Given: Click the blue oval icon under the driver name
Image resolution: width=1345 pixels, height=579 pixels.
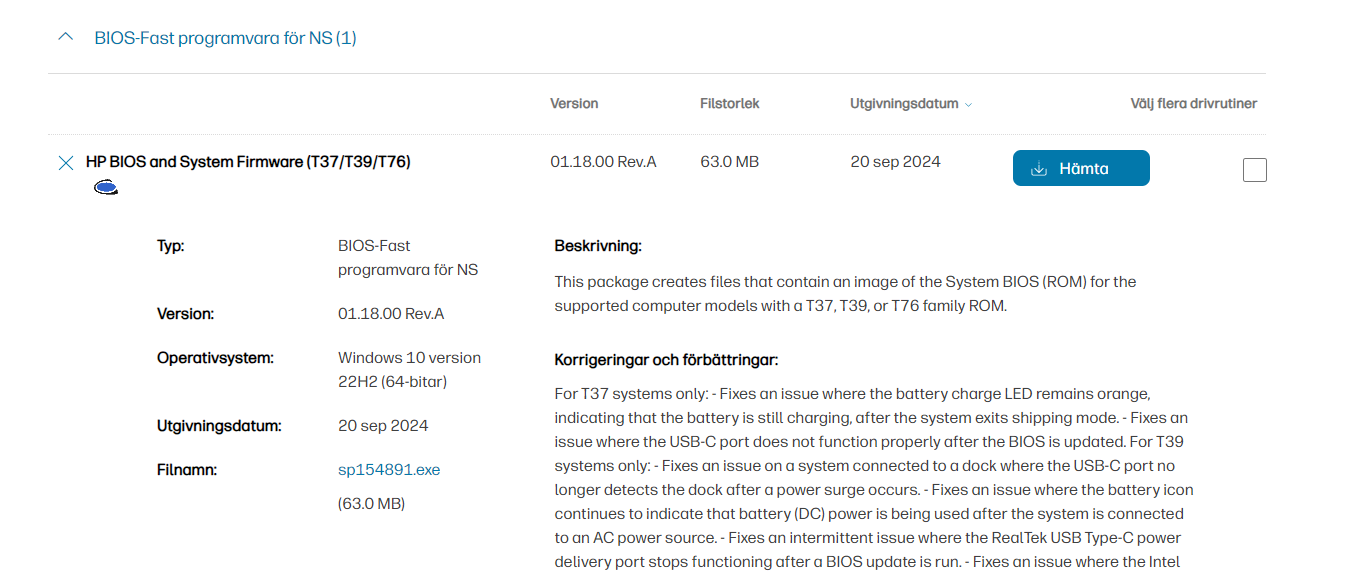Looking at the screenshot, I should [x=106, y=187].
